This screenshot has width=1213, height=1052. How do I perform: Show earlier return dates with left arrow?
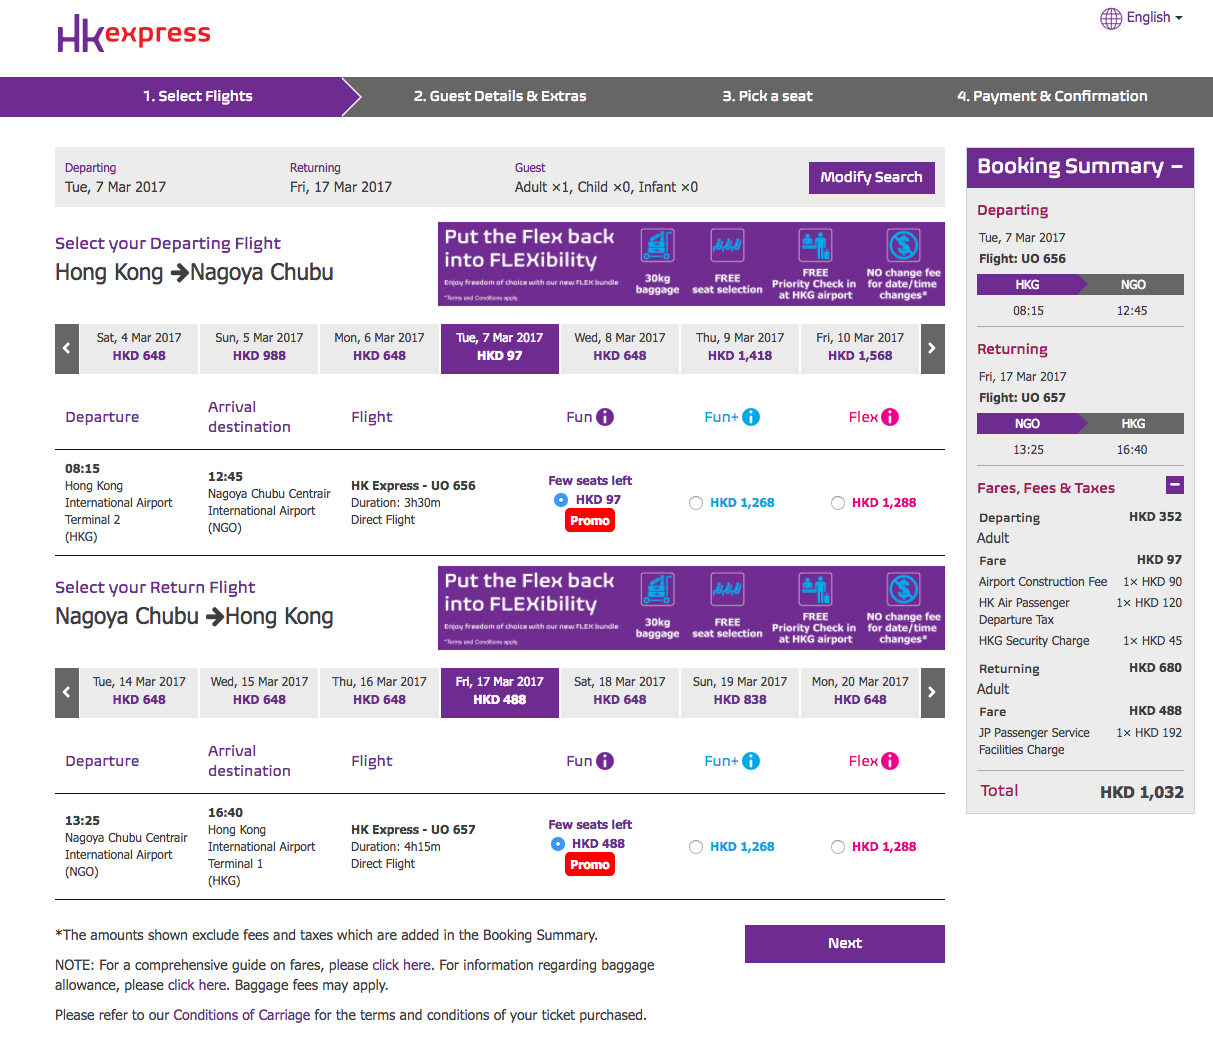[67, 692]
